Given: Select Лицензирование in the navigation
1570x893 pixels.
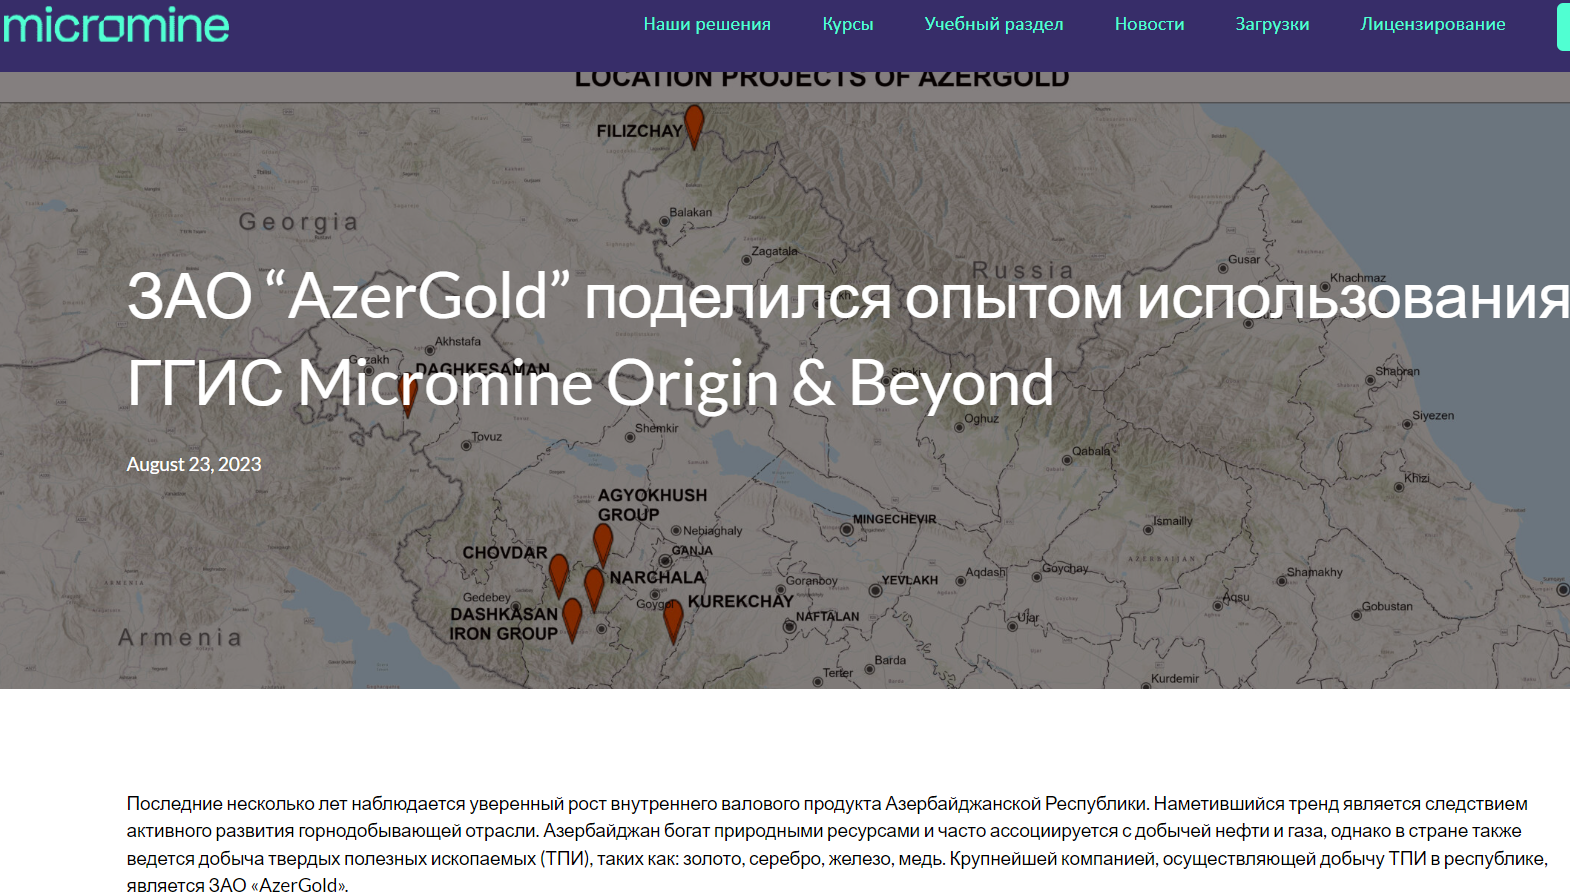Looking at the screenshot, I should tap(1432, 24).
